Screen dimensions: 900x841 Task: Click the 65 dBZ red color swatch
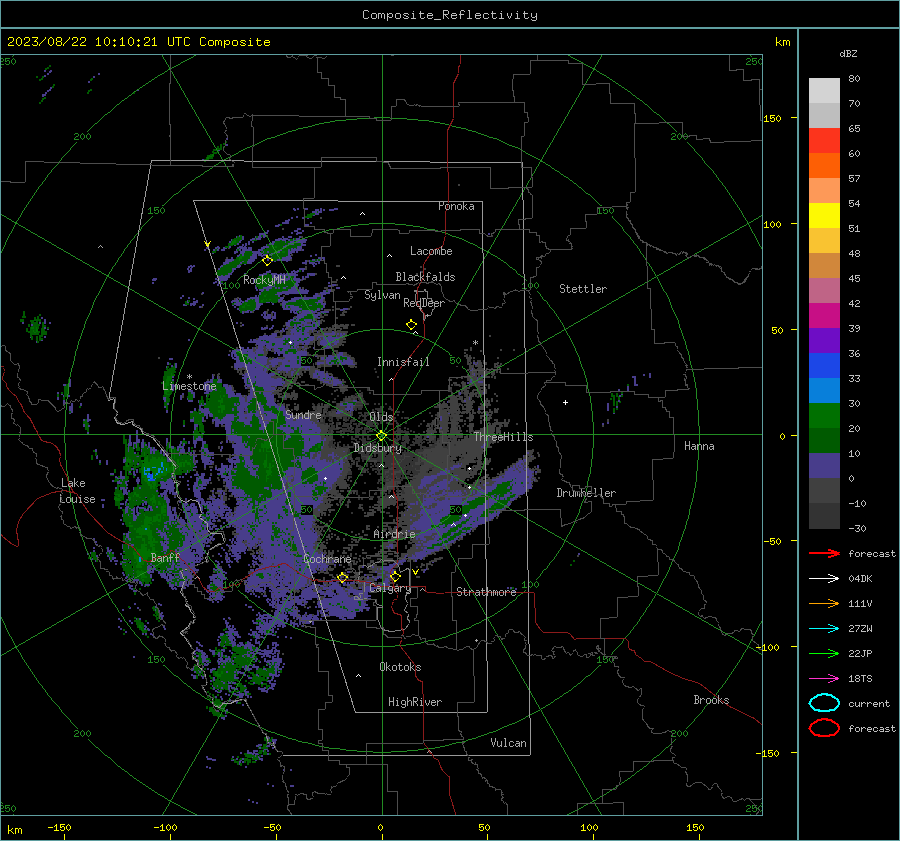(x=824, y=141)
